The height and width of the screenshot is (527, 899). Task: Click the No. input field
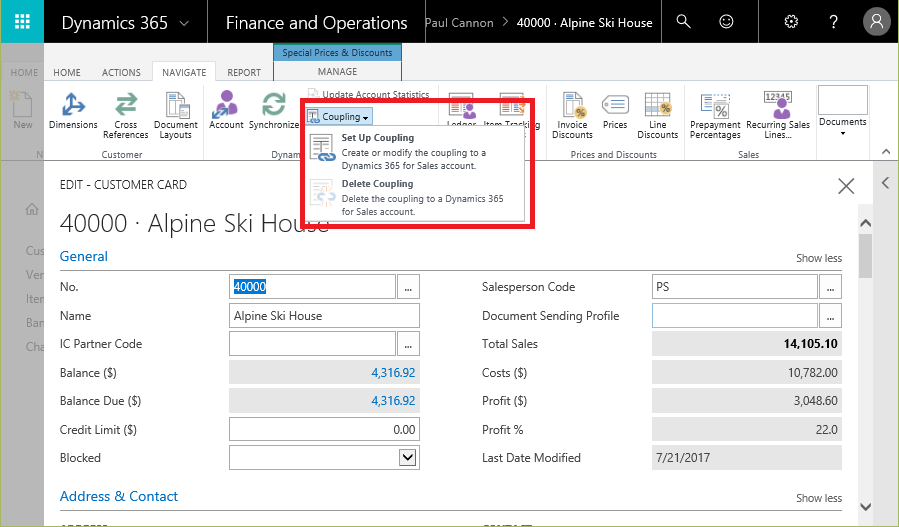(x=312, y=287)
